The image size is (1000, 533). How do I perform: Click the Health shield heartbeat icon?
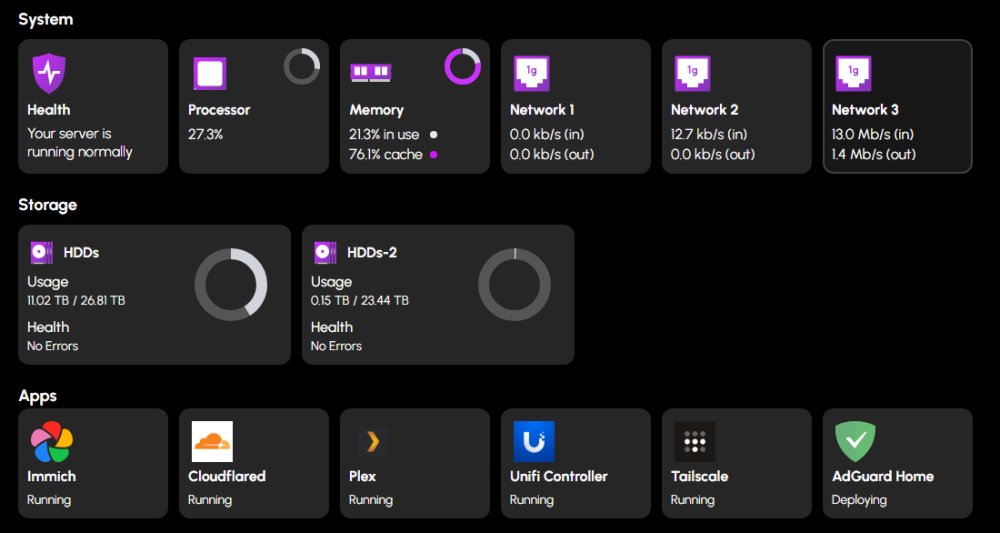(48, 73)
